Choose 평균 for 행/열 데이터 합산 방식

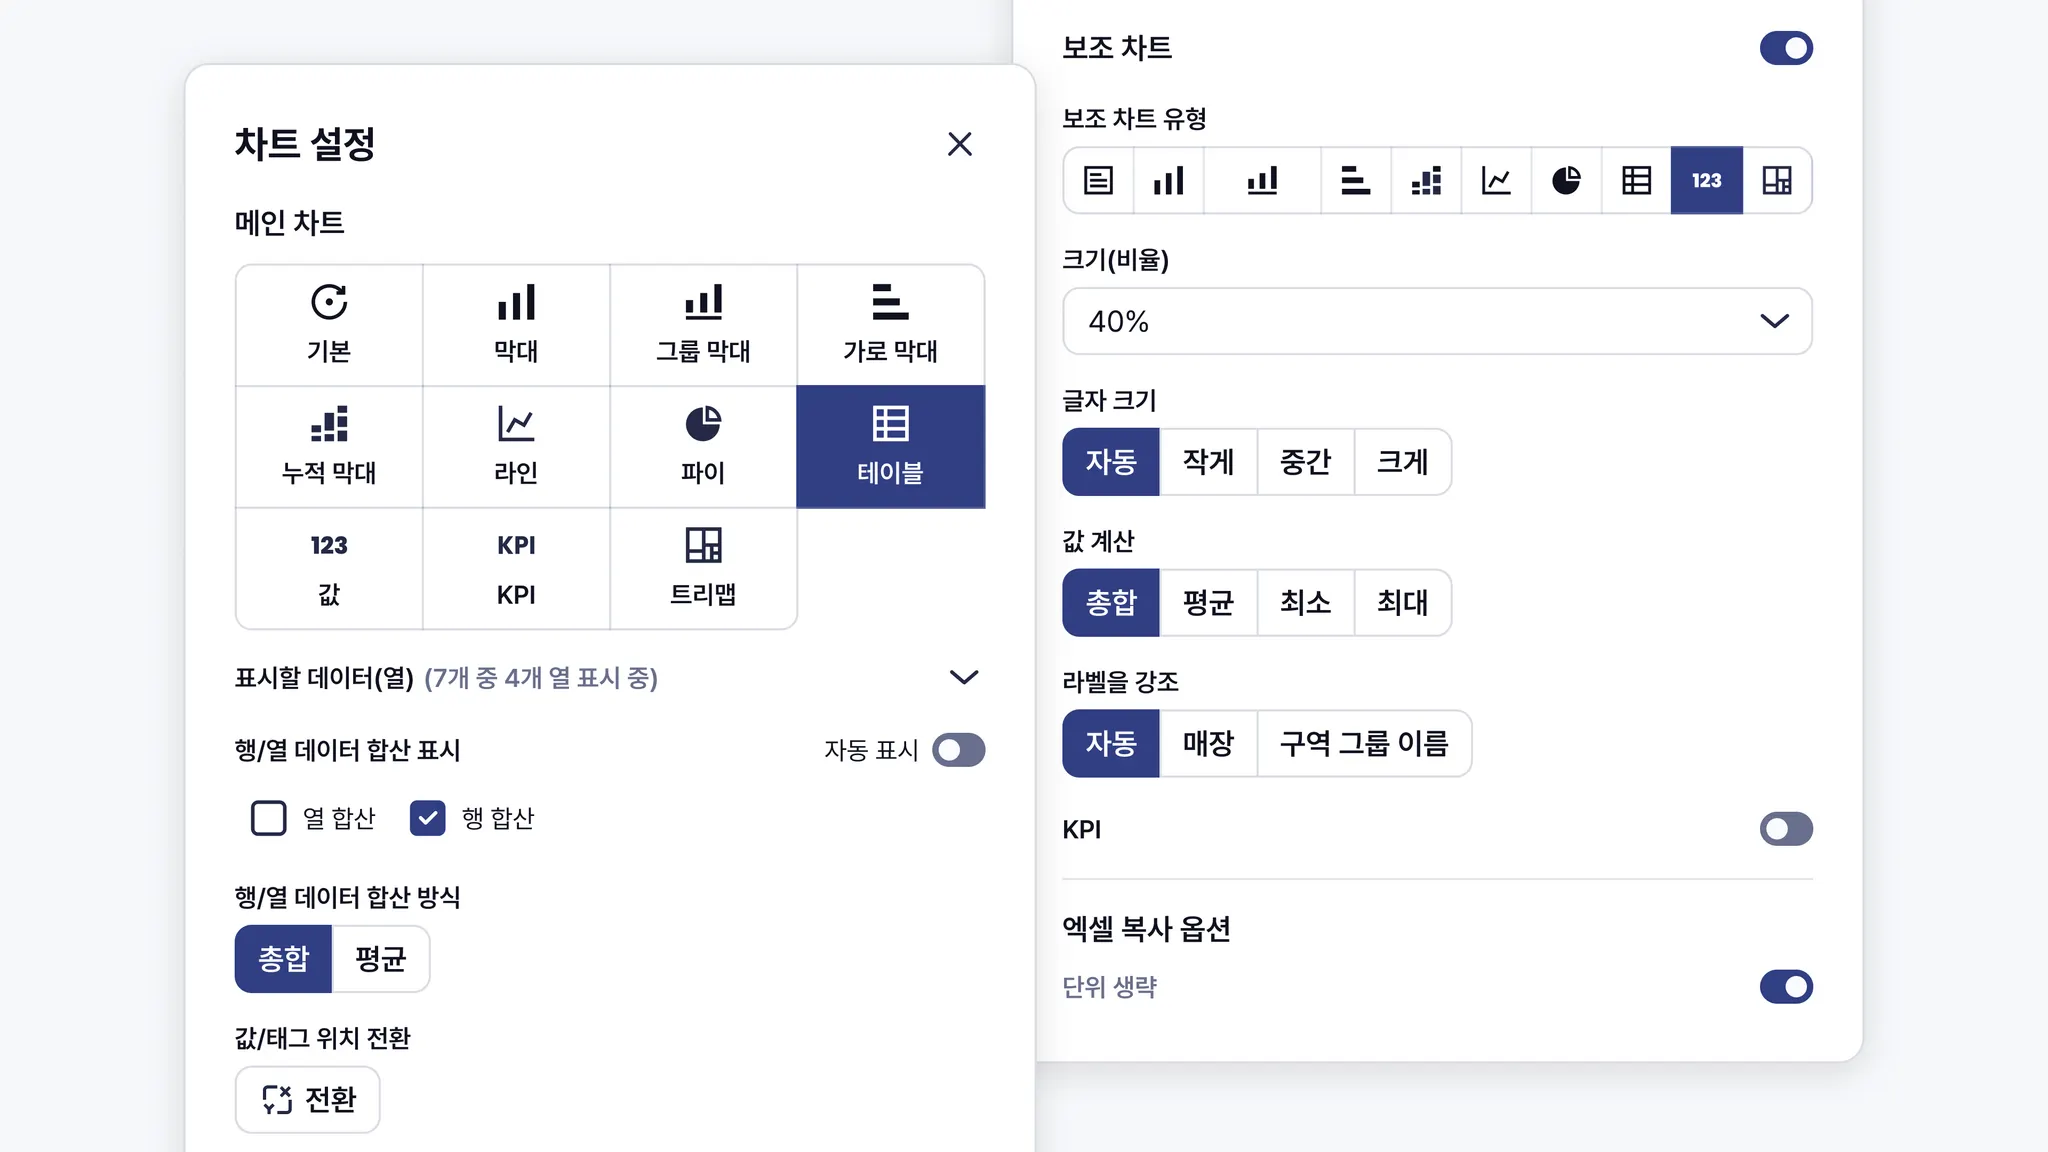click(380, 959)
